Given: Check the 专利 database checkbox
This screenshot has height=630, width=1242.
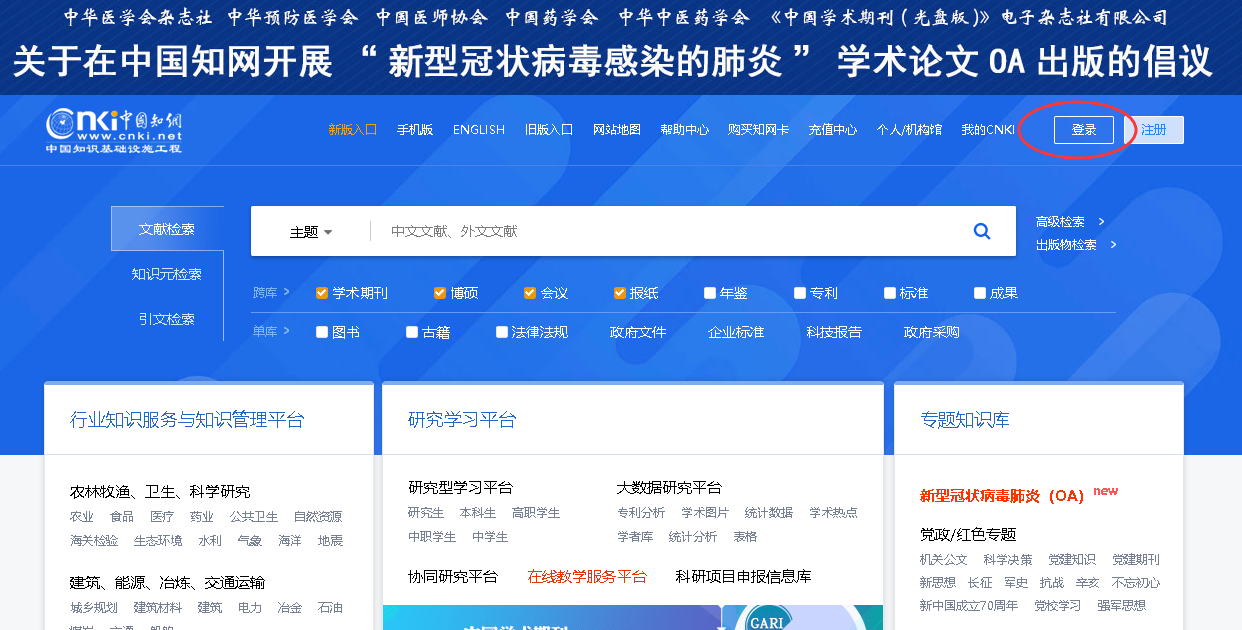Looking at the screenshot, I should click(800, 293).
